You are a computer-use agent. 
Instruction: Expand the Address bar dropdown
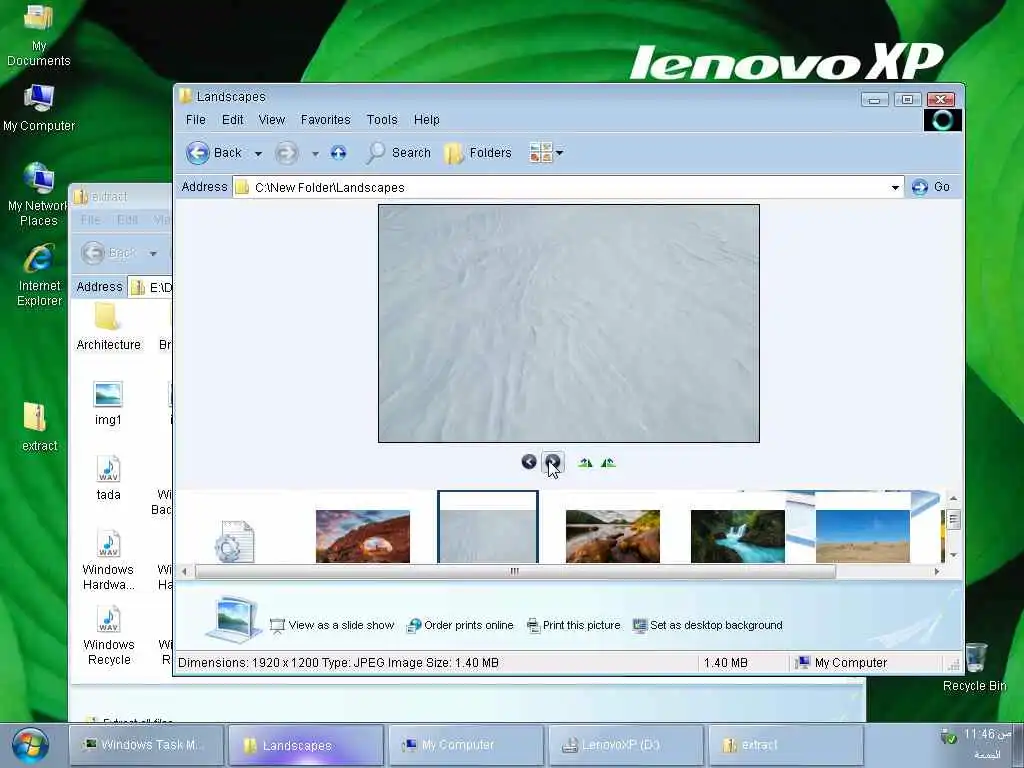click(895, 187)
